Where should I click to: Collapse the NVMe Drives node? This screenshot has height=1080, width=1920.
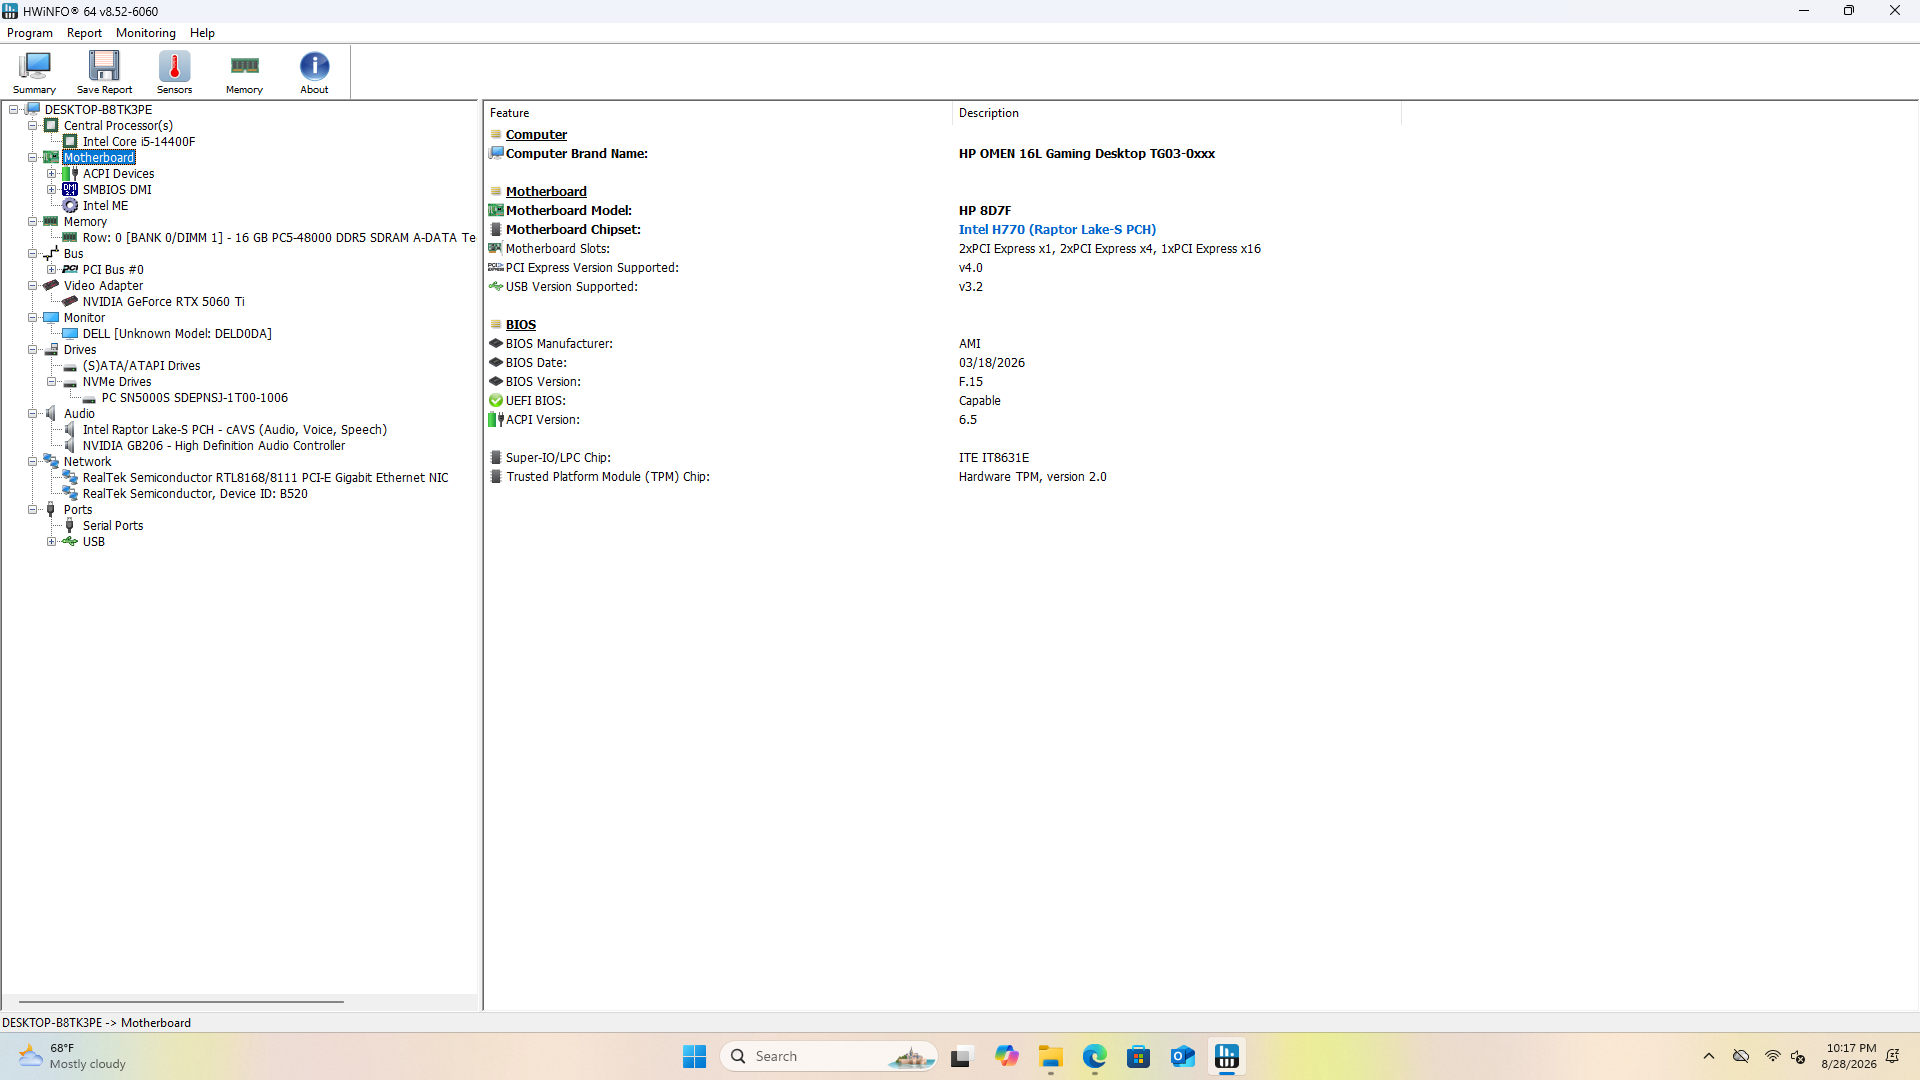[x=52, y=382]
